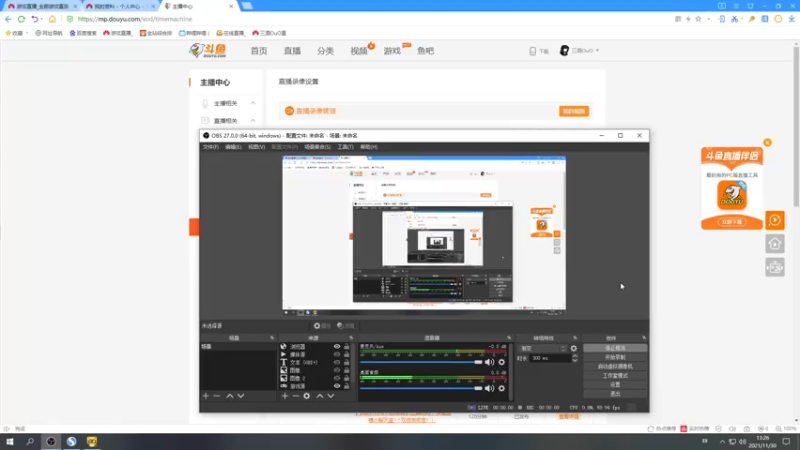Open the OBS 帮助(H) menu
Viewport: 800px width, 450px height.
pyautogui.click(x=369, y=147)
